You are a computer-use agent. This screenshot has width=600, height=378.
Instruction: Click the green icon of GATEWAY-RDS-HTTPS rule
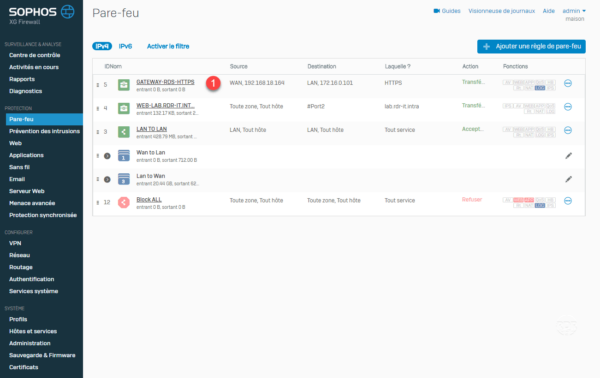click(x=124, y=85)
